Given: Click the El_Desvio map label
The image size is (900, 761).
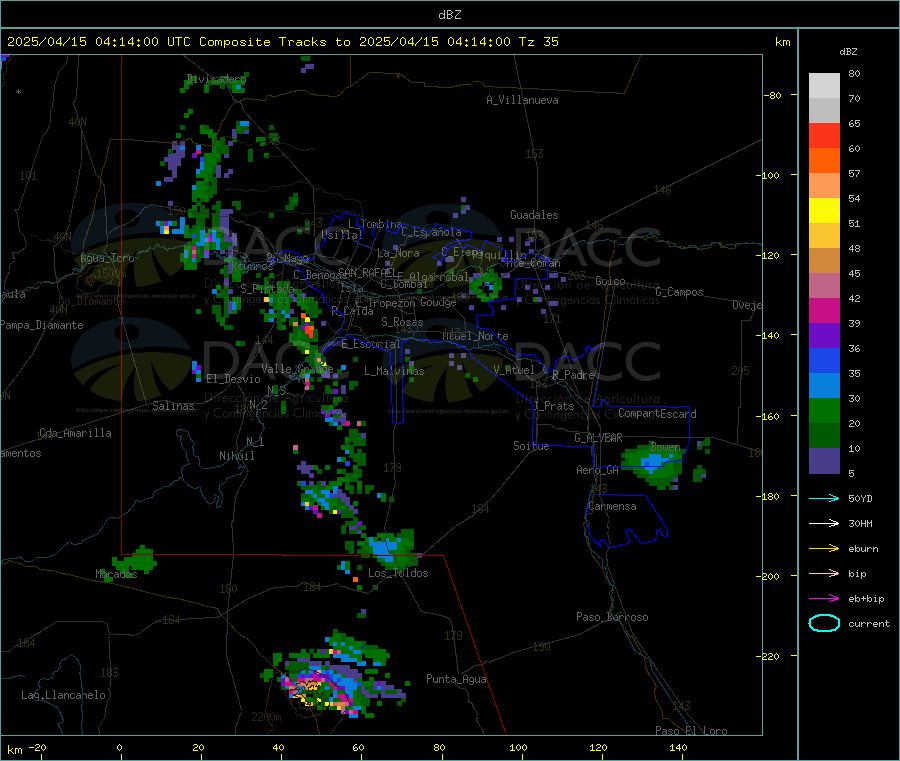Looking at the screenshot, I should coord(234,379).
